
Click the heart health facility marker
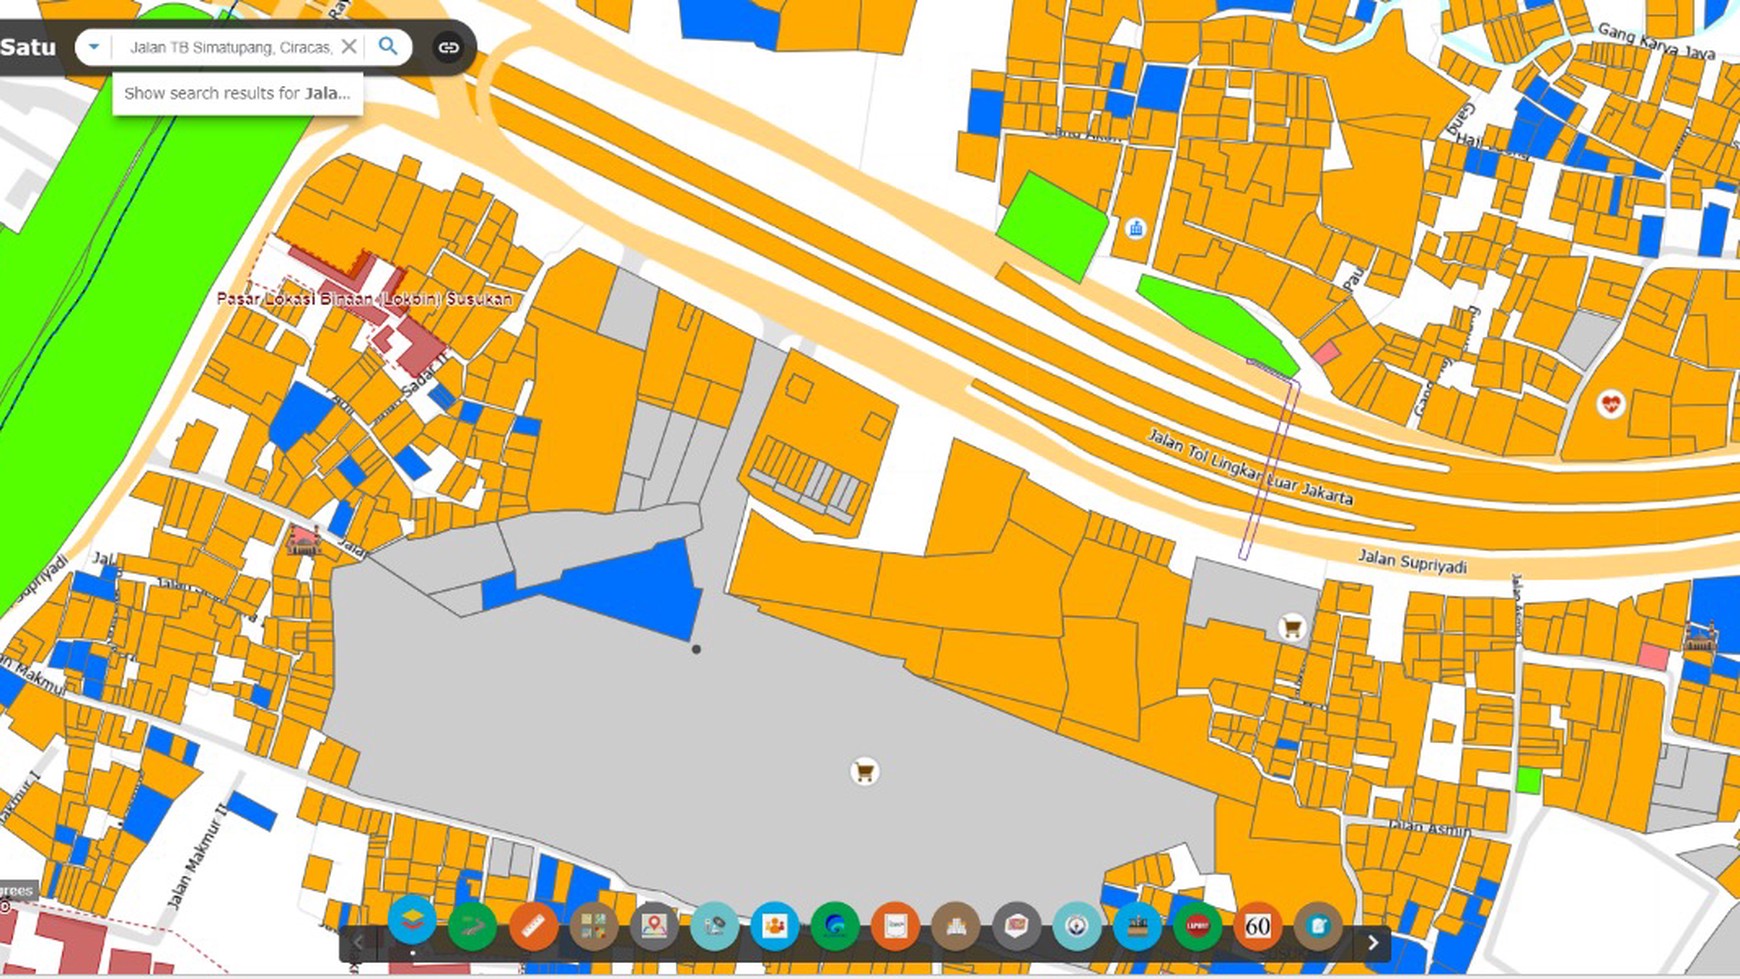1609,404
